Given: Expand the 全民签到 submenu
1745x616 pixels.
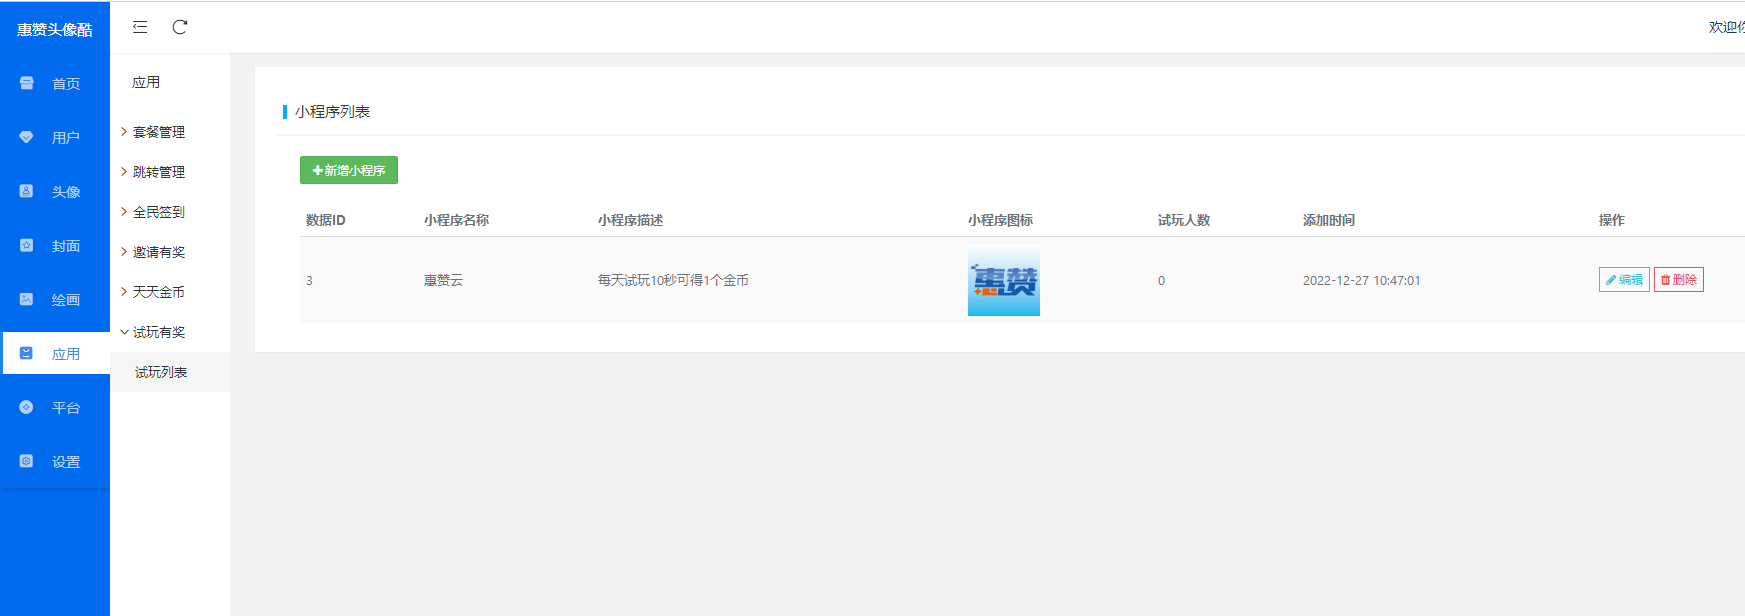Looking at the screenshot, I should pos(170,212).
